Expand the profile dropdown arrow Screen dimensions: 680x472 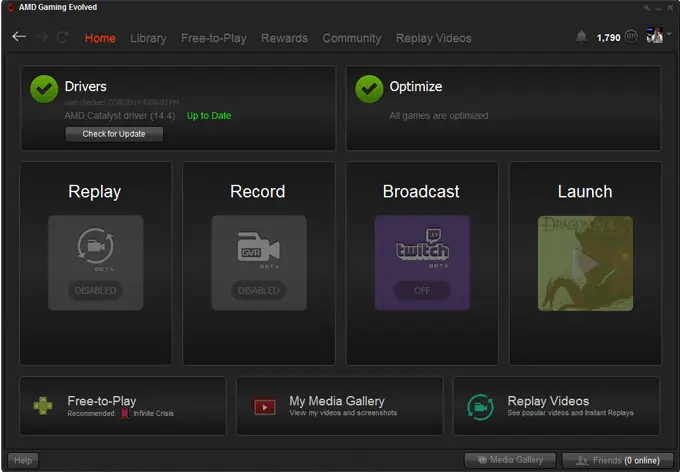(669, 33)
